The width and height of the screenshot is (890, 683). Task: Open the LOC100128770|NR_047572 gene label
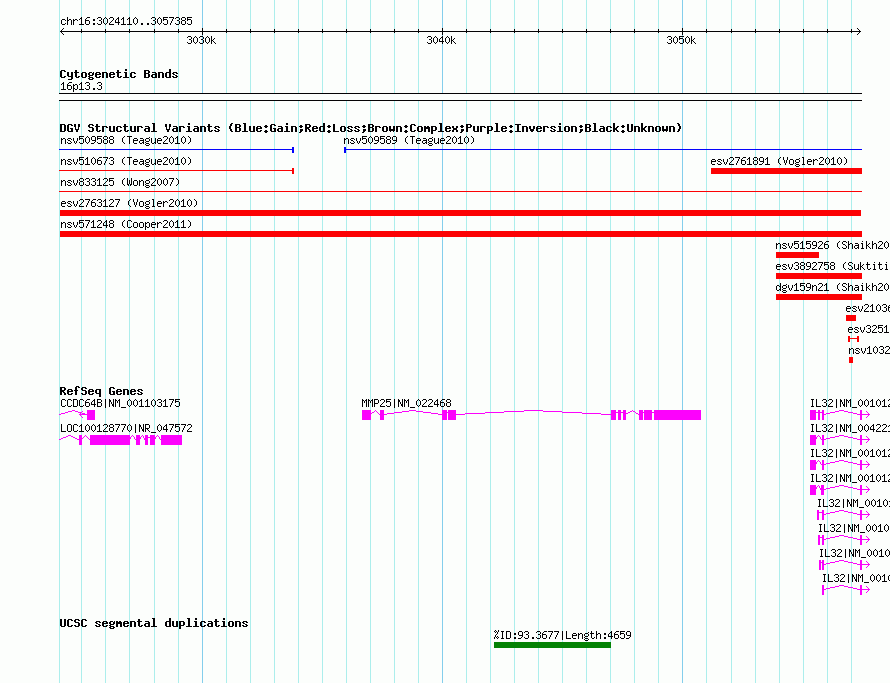click(126, 428)
